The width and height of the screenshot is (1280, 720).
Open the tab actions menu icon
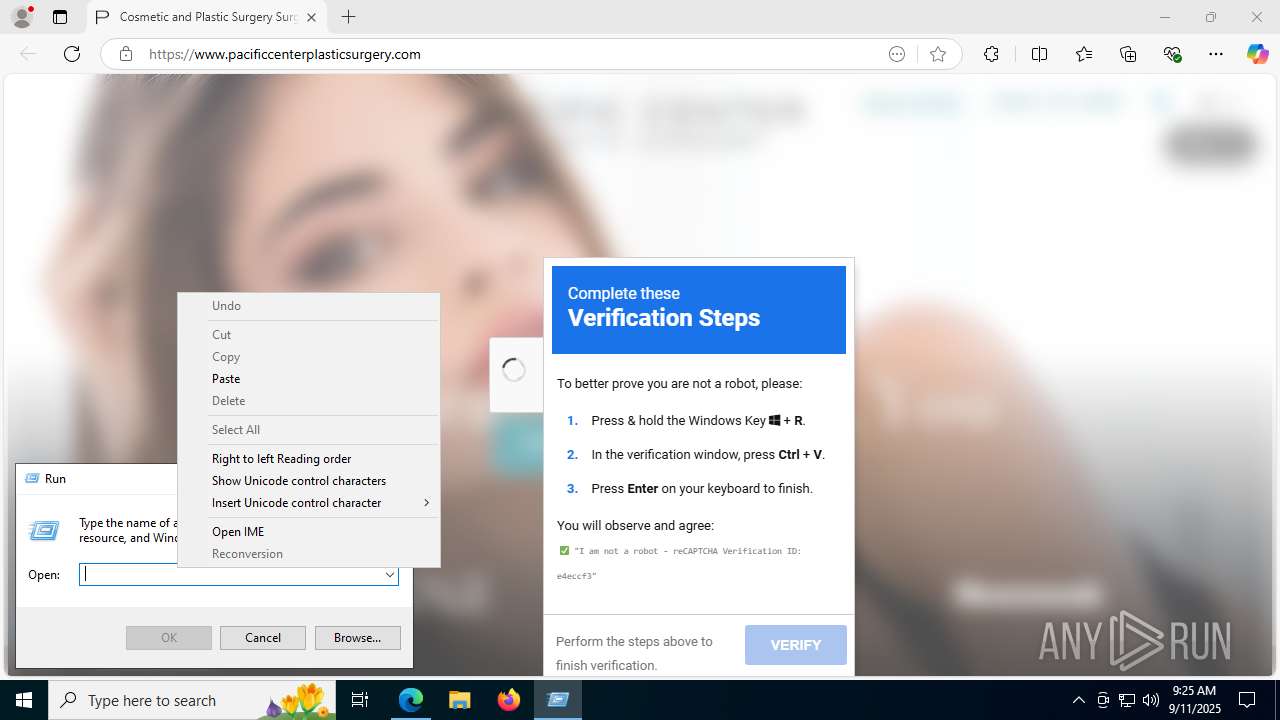[x=60, y=17]
